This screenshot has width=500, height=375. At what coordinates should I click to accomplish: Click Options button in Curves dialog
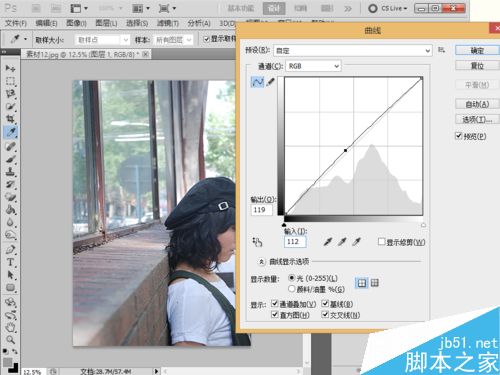point(477,119)
